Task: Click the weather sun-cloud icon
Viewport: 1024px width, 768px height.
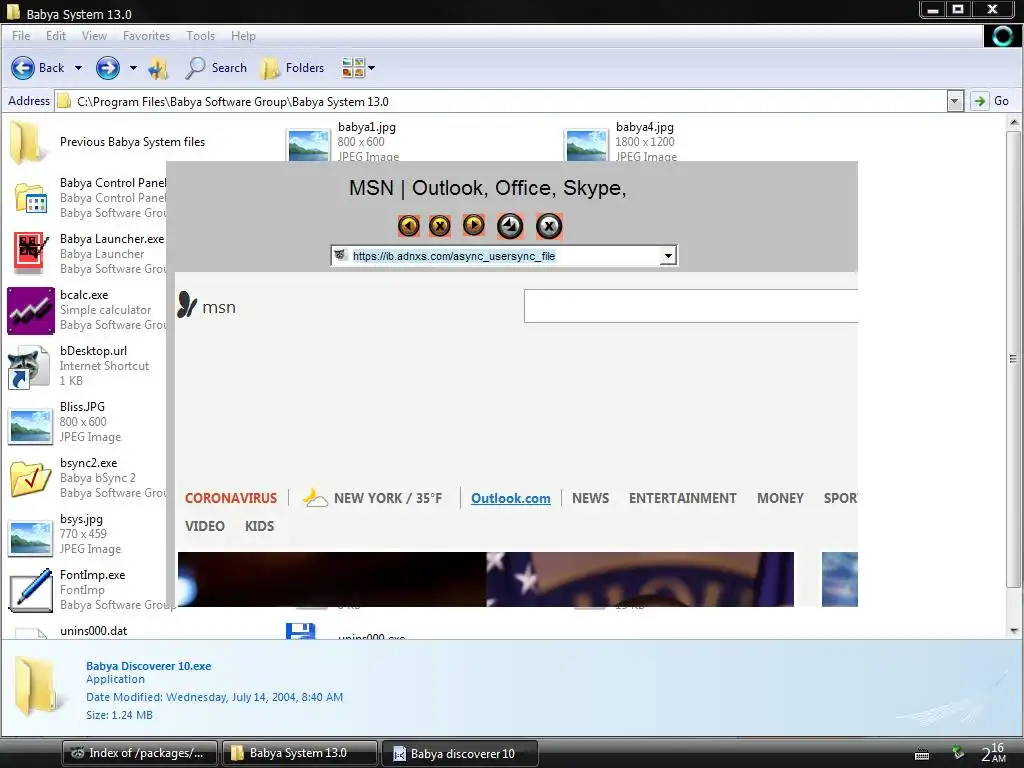Action: point(315,498)
